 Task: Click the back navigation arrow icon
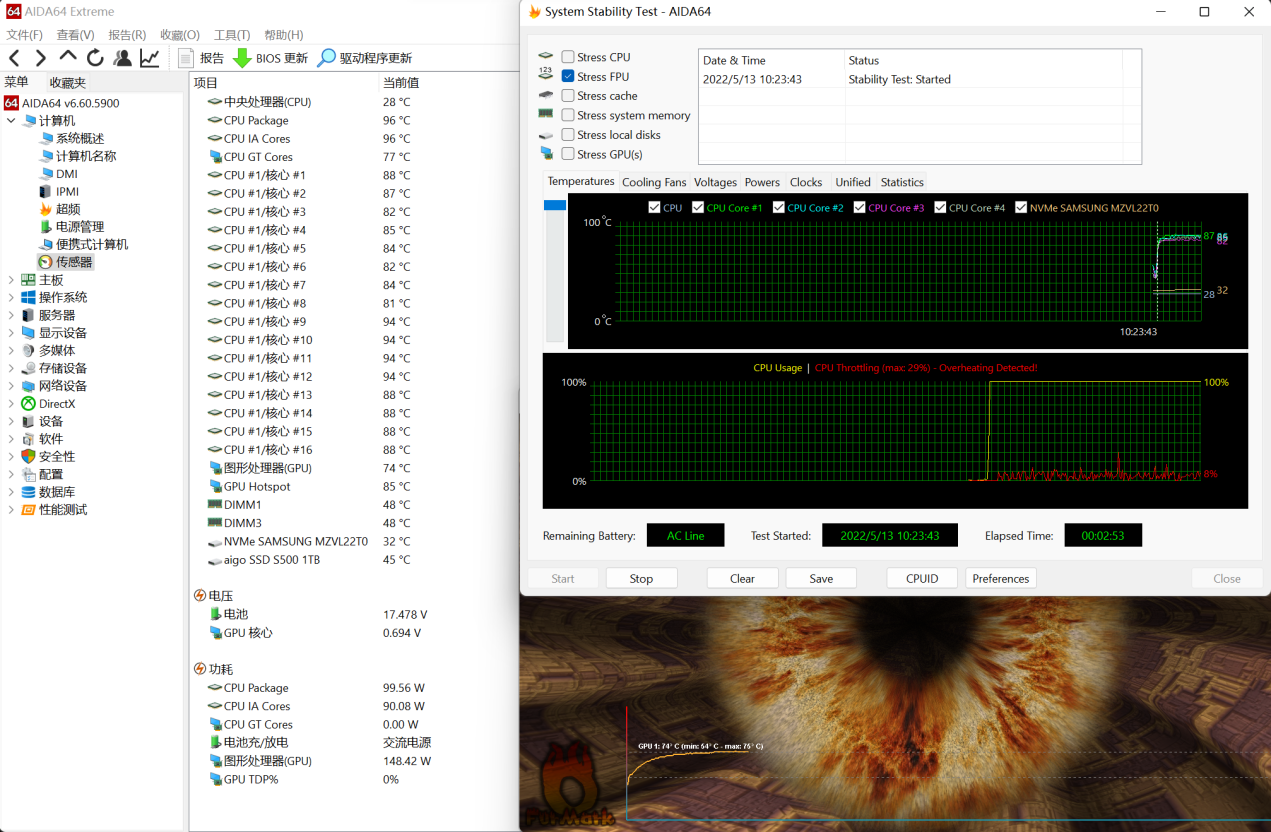(14, 58)
